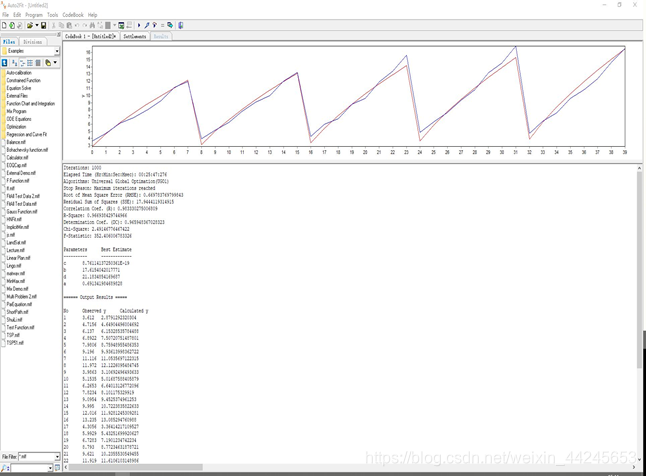This screenshot has height=476, width=646.
Task: Select the Linear Plan file
Action: point(18,258)
